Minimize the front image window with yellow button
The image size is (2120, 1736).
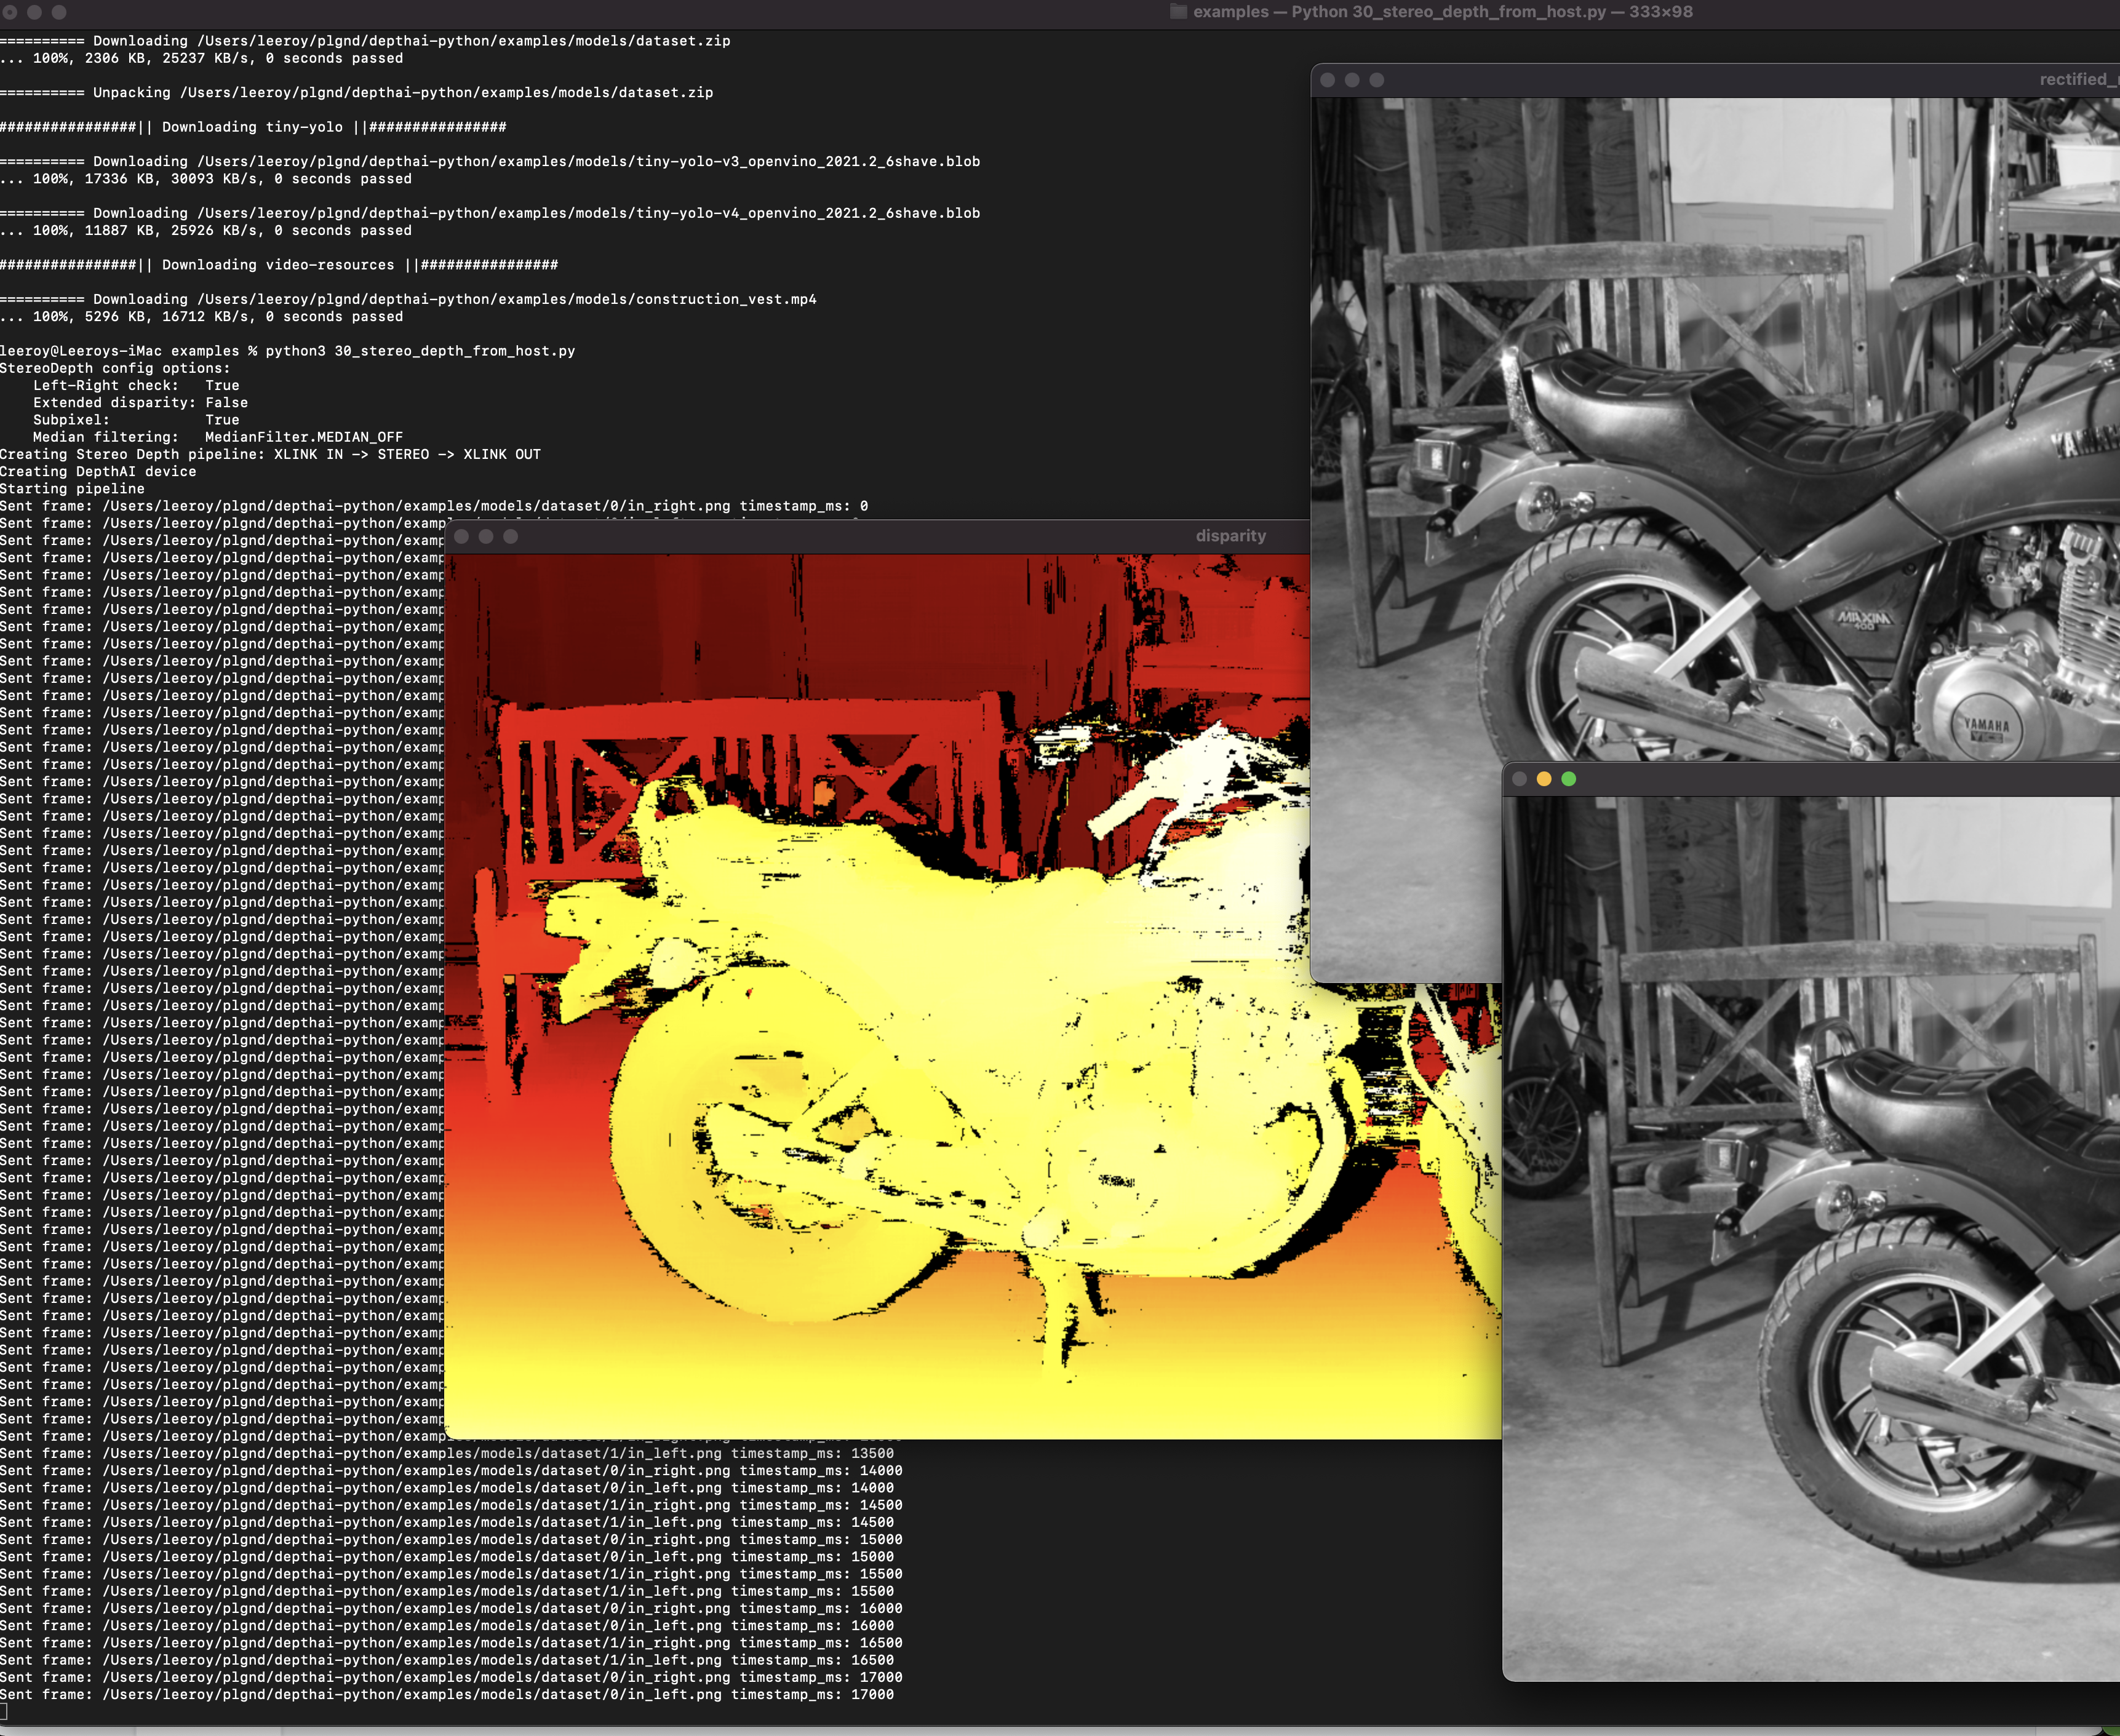click(x=1544, y=779)
